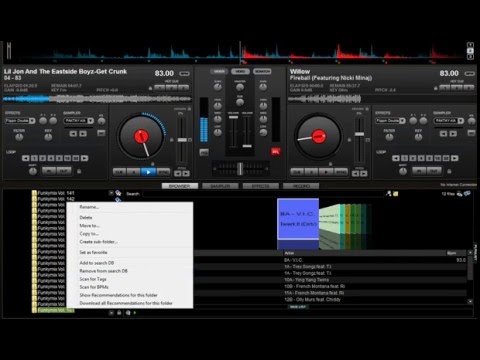Set right deck loop length to 8

coord(430,158)
